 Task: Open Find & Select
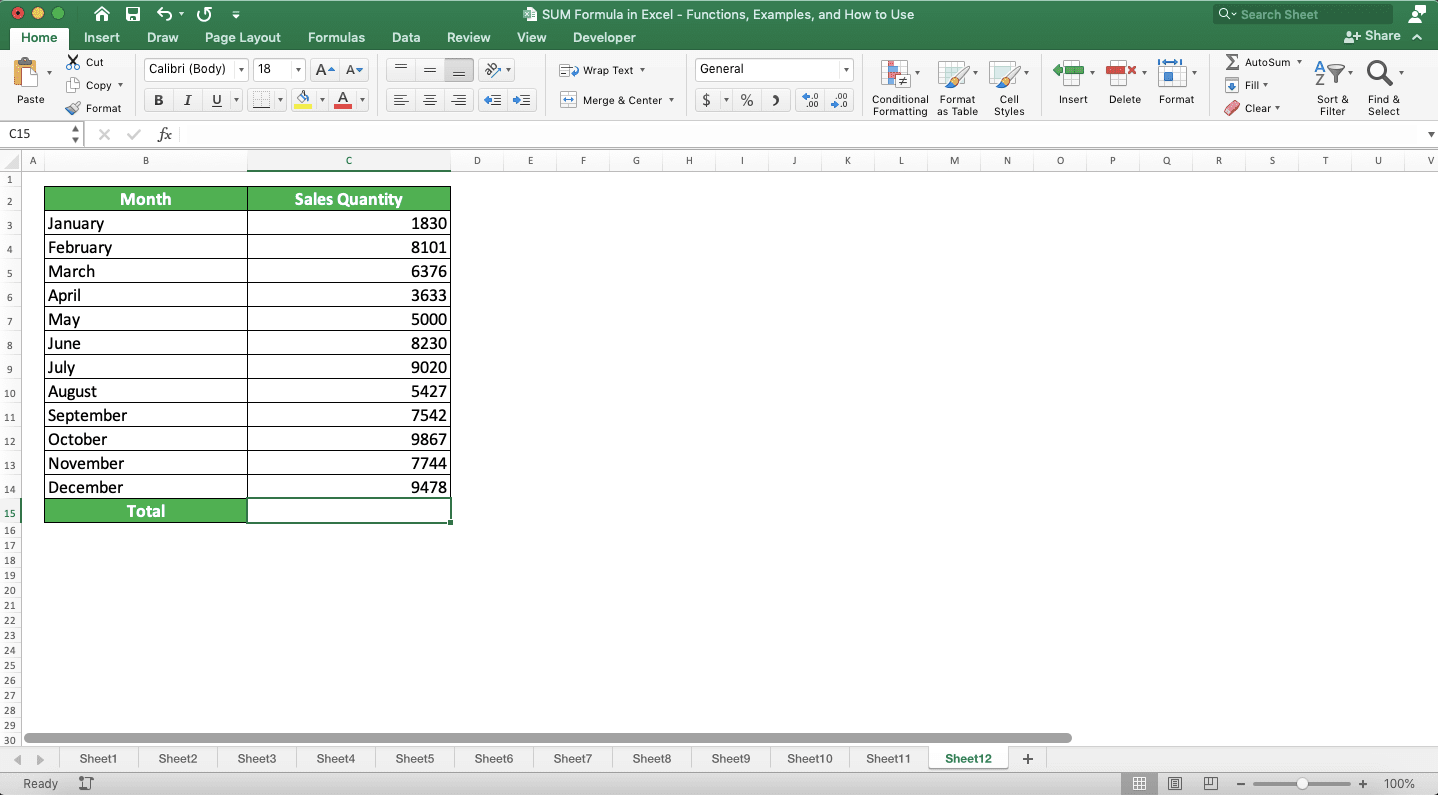click(1383, 88)
